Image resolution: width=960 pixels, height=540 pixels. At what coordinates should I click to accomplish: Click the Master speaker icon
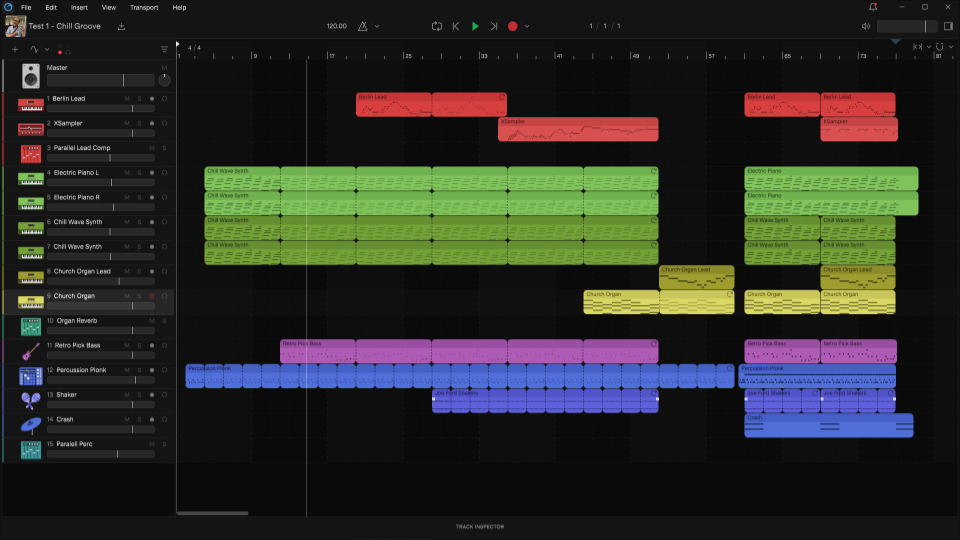point(31,76)
